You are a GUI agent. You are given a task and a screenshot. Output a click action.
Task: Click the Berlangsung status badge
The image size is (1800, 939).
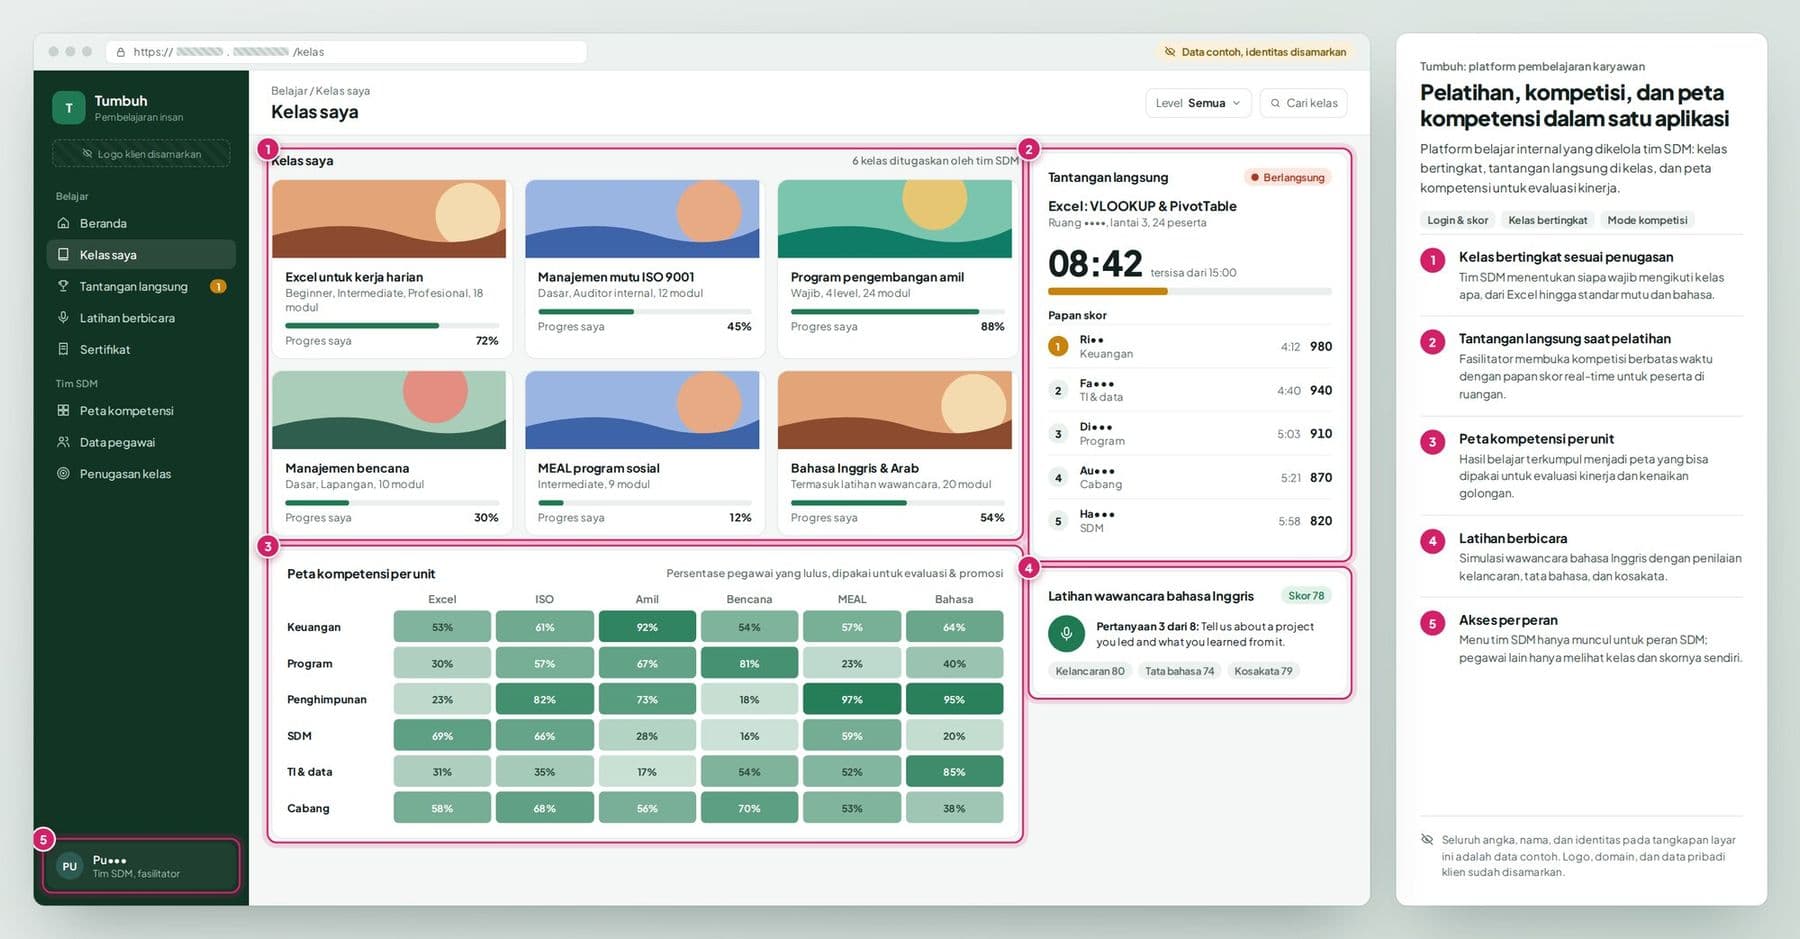coord(1287,177)
